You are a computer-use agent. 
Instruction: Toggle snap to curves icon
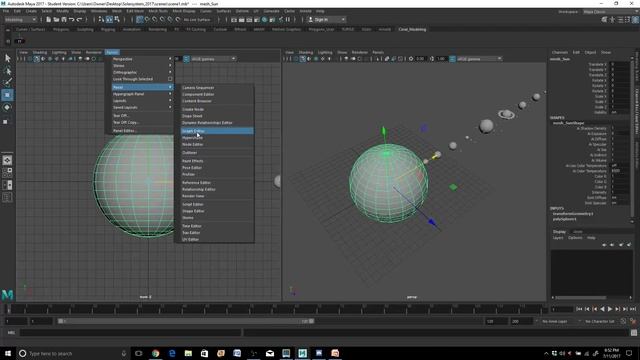[147, 20]
